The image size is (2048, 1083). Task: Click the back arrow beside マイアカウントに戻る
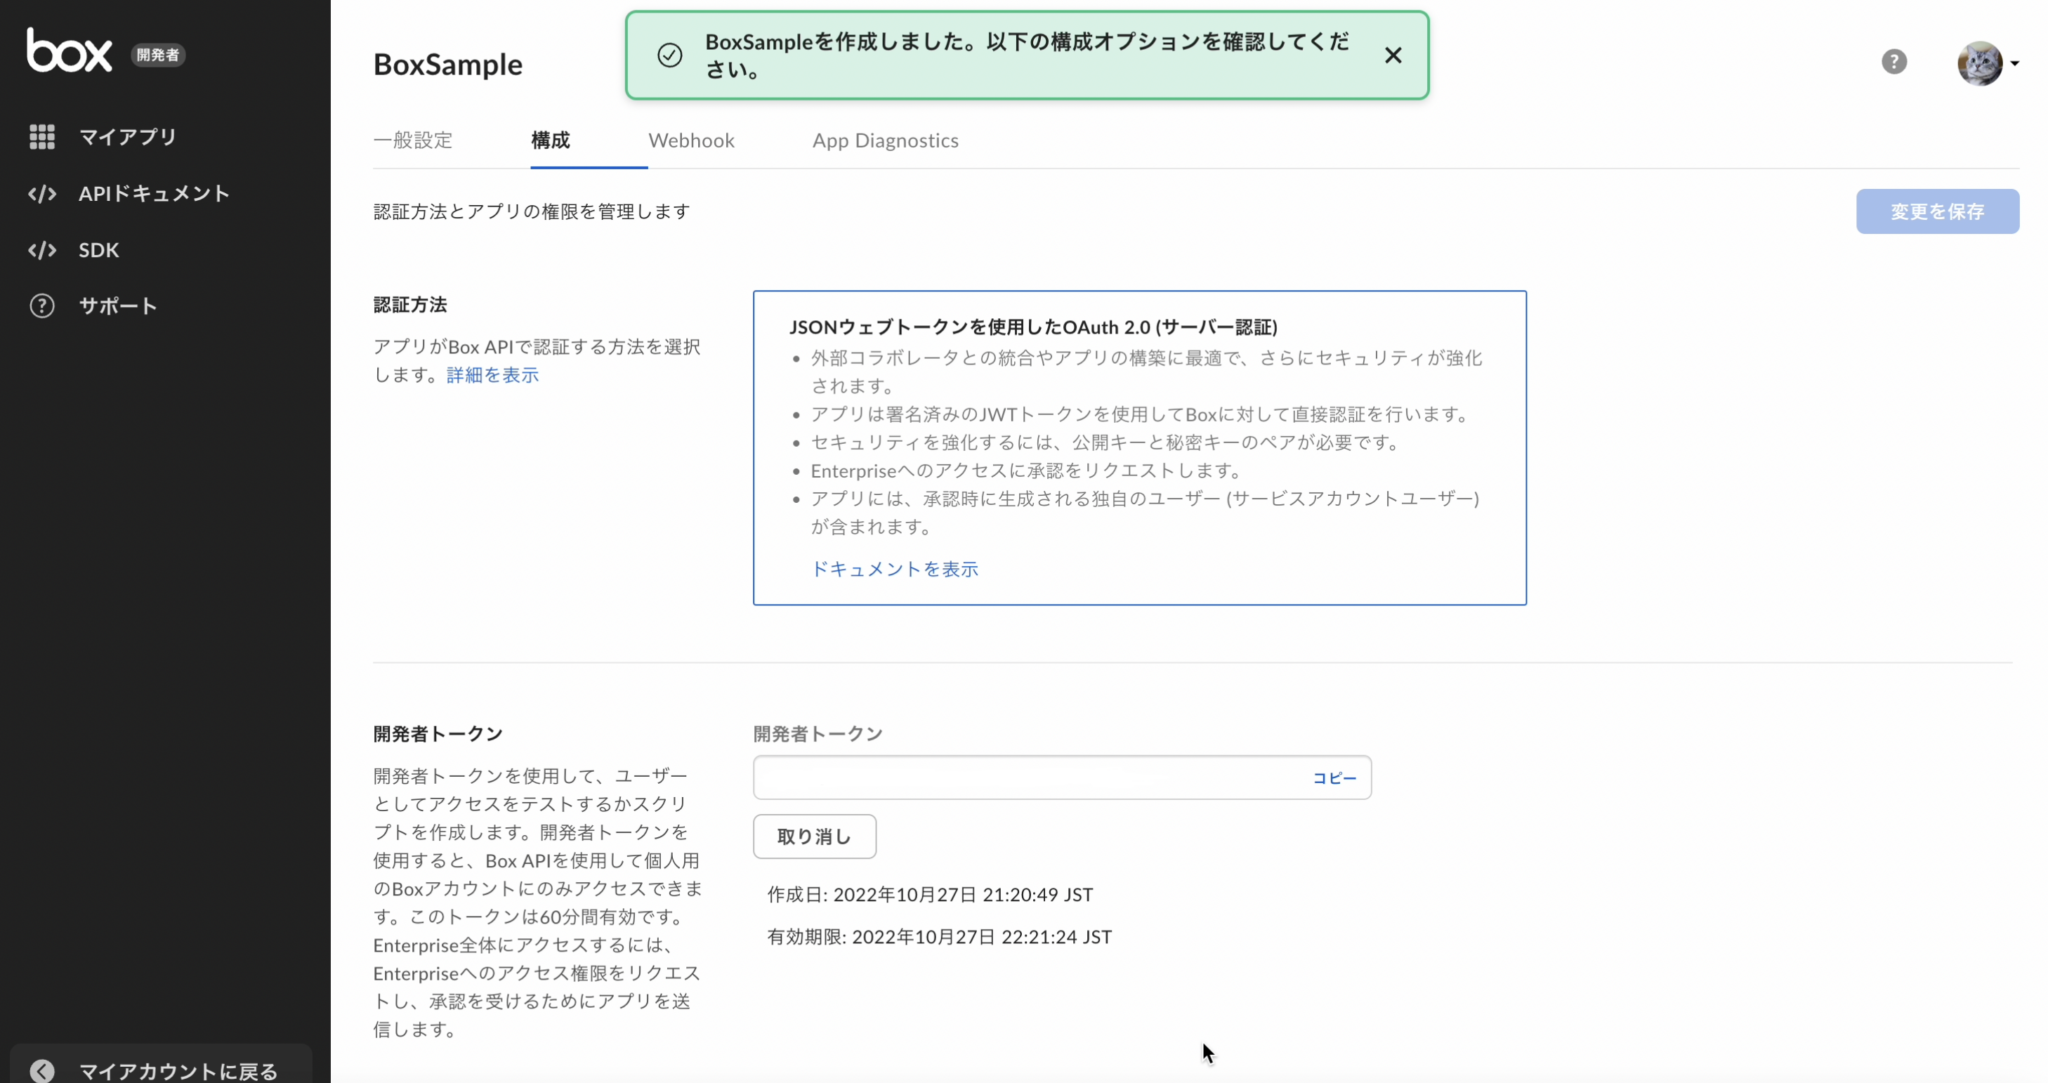point(42,1071)
